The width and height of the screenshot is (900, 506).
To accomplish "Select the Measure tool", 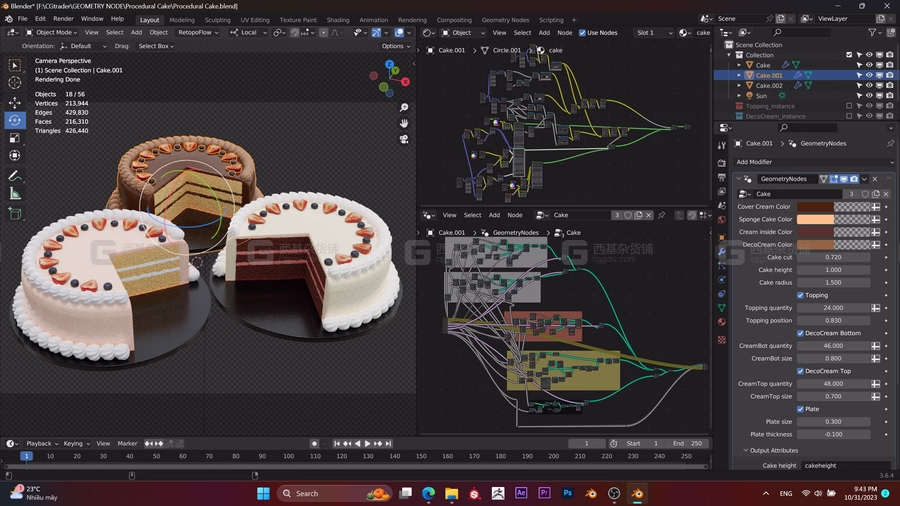I will point(15,194).
